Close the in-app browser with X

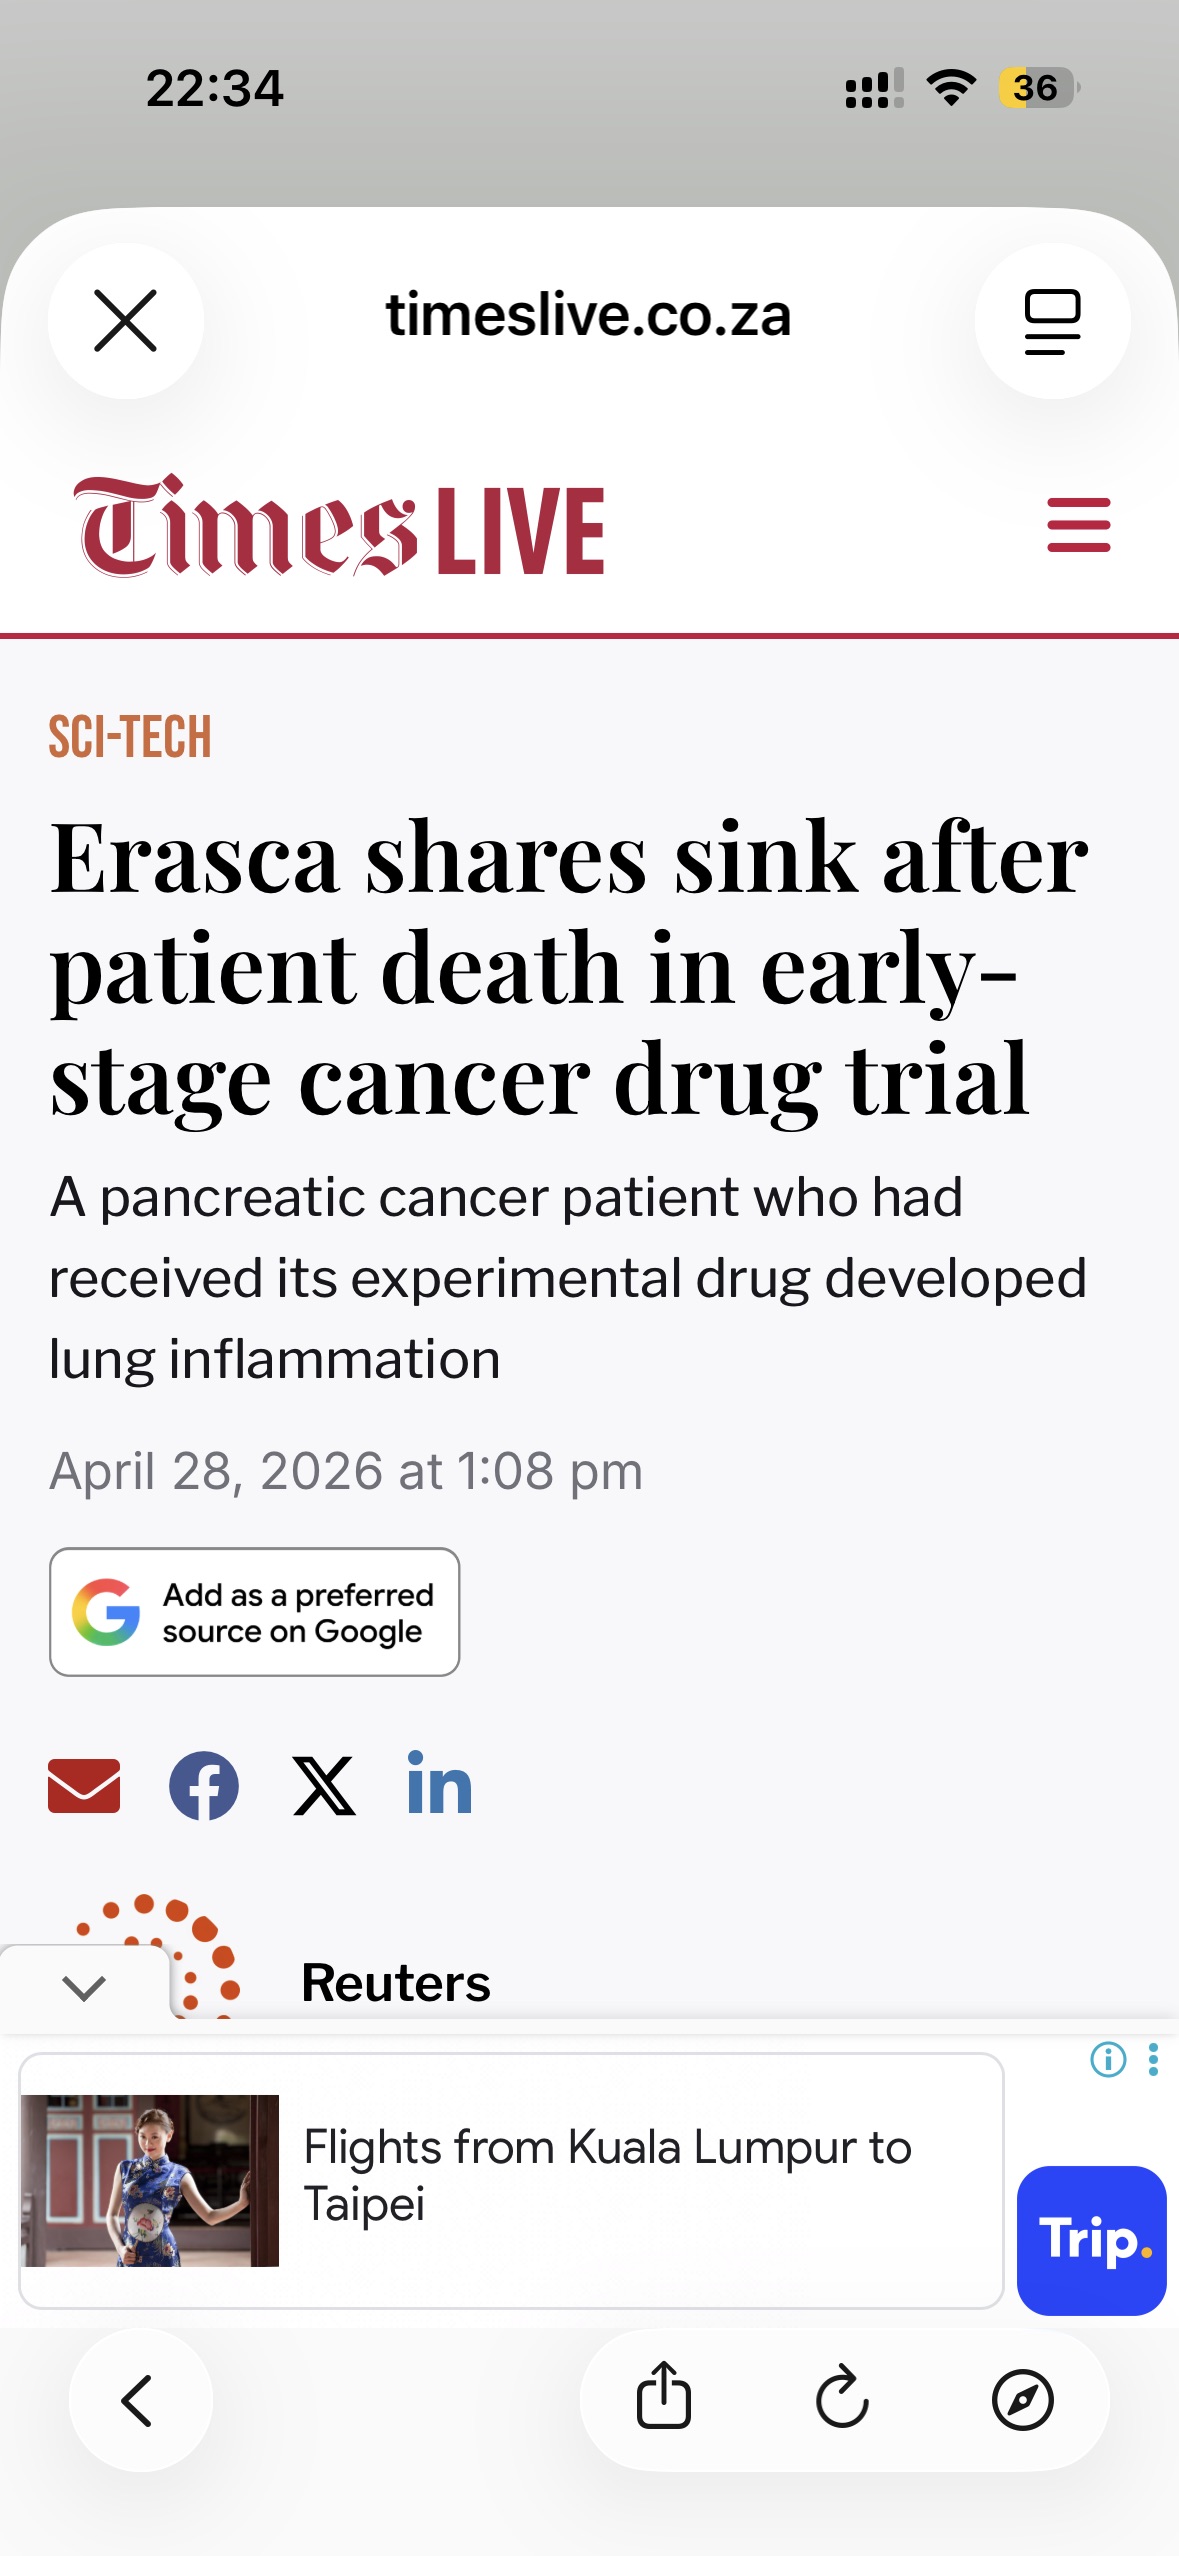click(125, 321)
